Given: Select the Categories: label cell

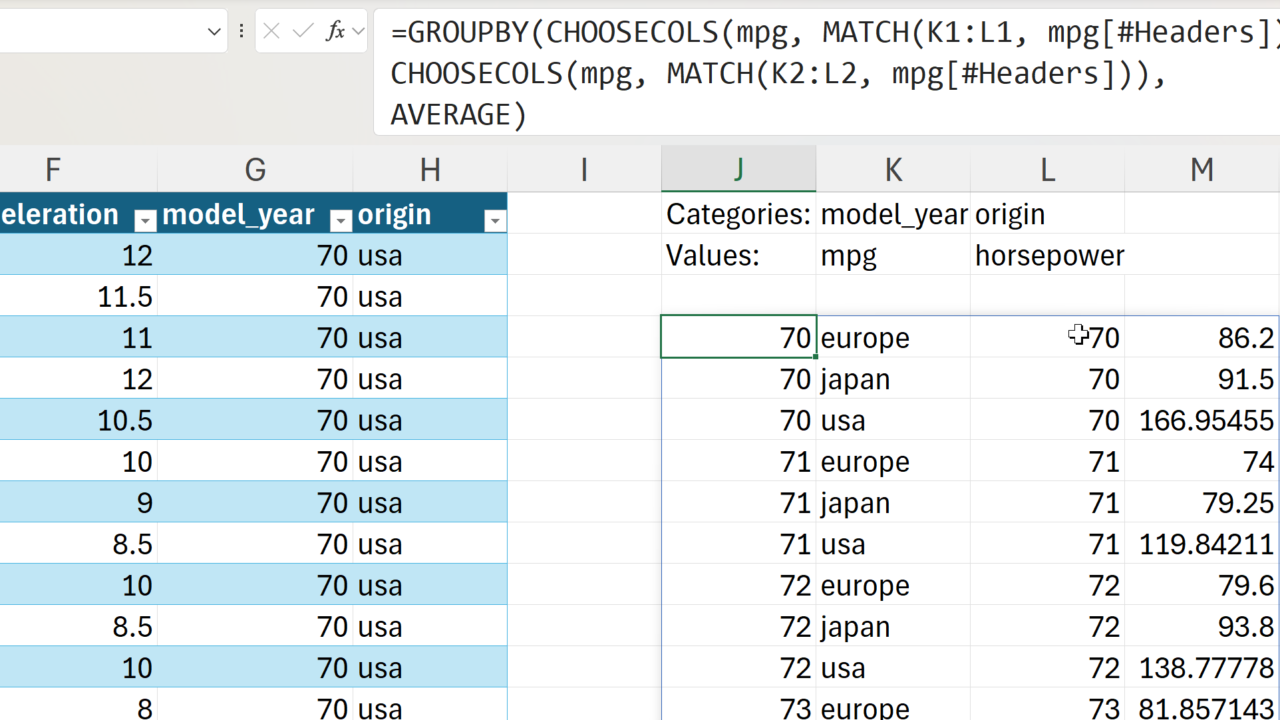Looking at the screenshot, I should (x=738, y=214).
